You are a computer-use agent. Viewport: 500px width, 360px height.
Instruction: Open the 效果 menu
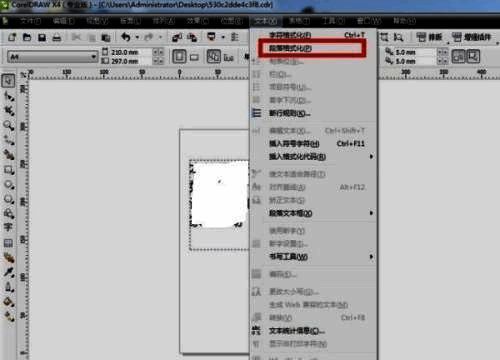(197, 21)
